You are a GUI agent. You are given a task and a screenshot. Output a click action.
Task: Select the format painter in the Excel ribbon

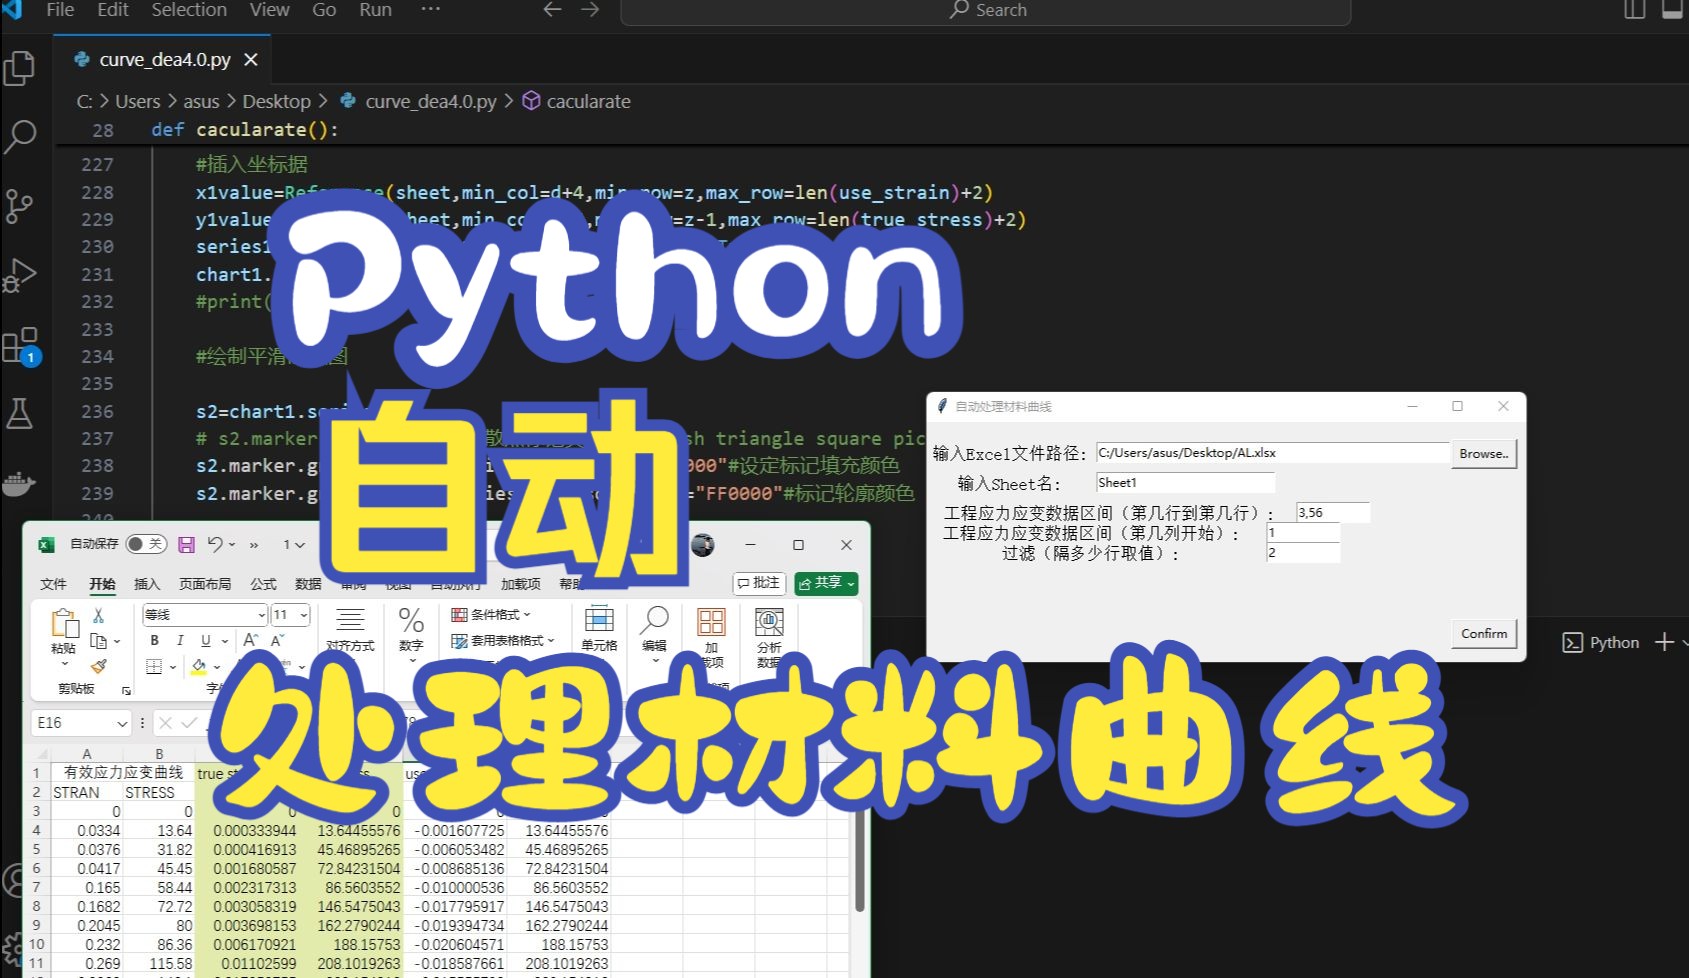pyautogui.click(x=98, y=666)
